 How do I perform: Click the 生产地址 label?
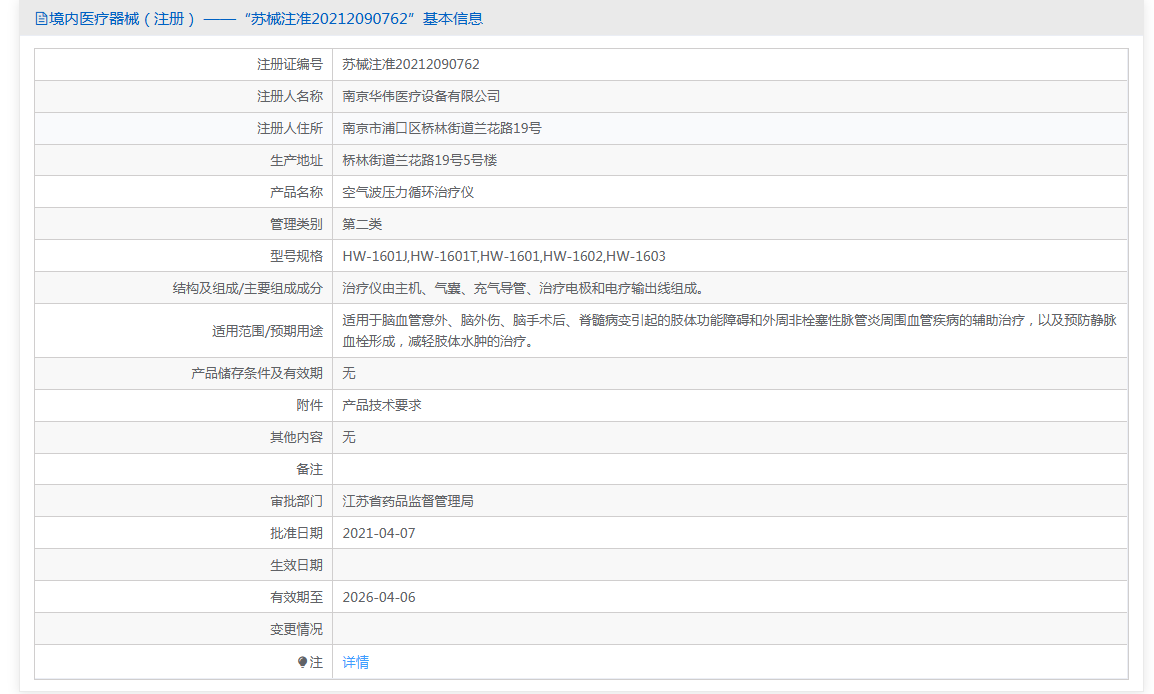pyautogui.click(x=296, y=160)
